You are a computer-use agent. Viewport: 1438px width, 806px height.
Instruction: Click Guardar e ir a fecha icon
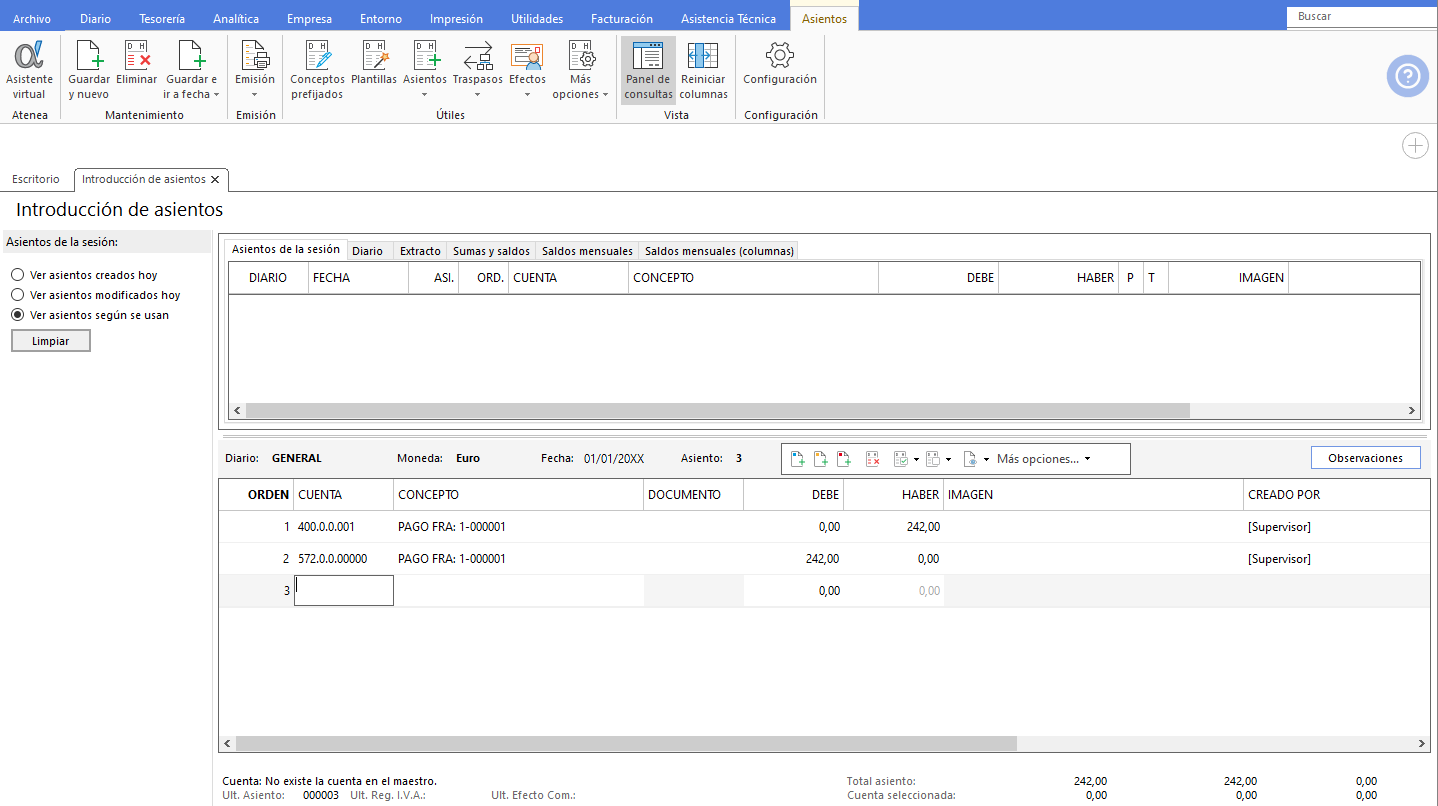(x=191, y=55)
